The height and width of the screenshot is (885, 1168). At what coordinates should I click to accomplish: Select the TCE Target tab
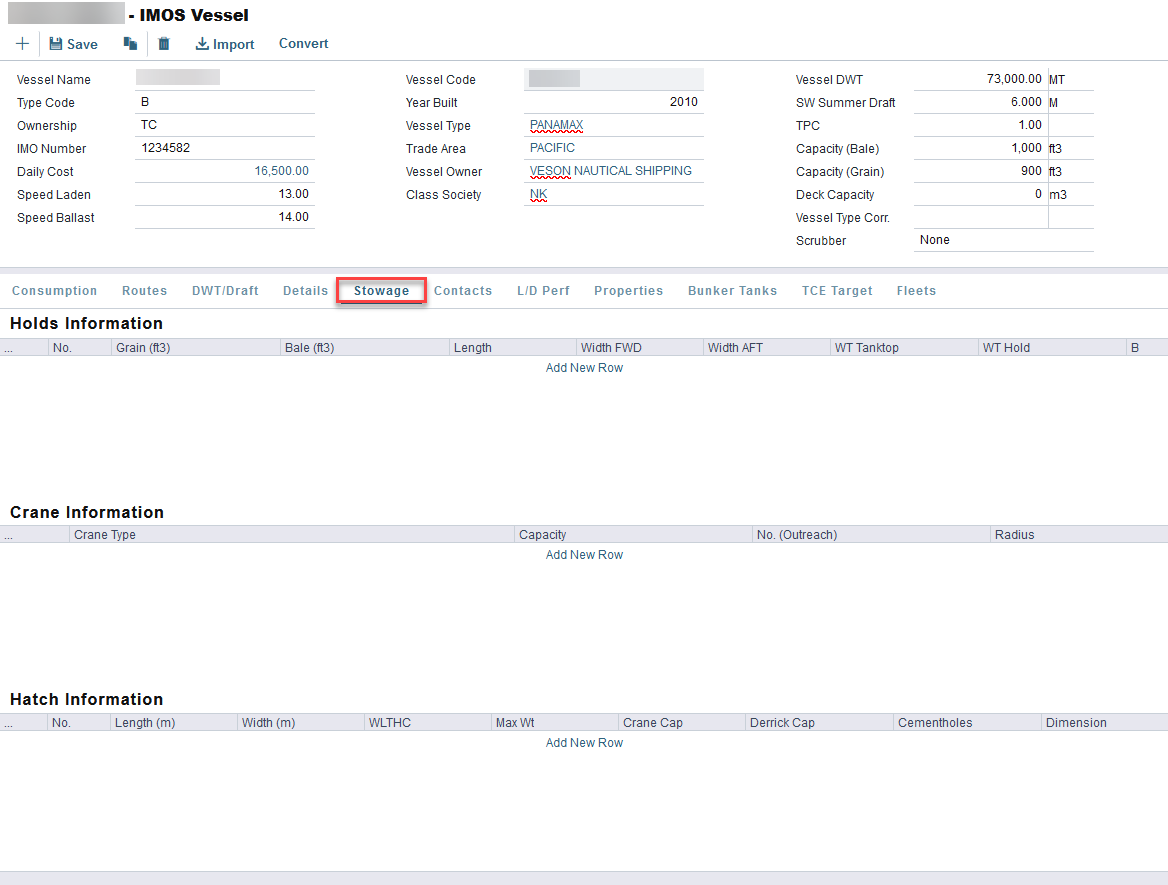coord(837,291)
